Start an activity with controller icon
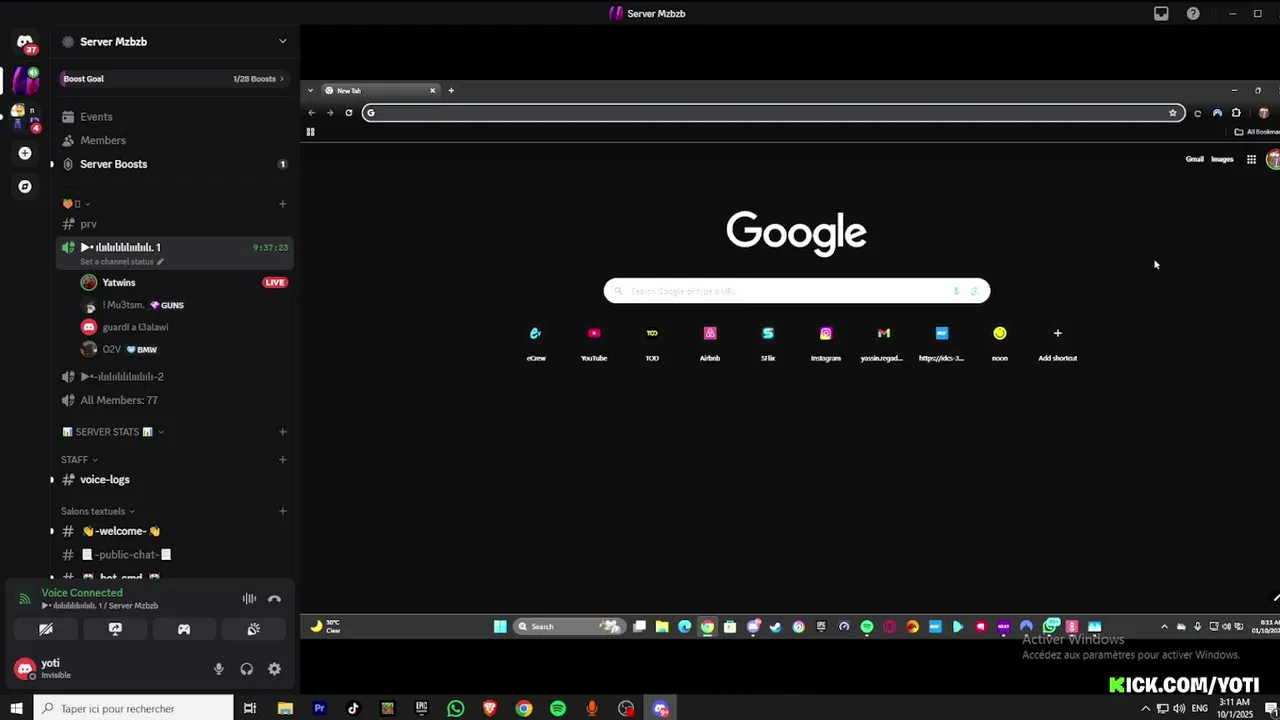 [x=184, y=629]
